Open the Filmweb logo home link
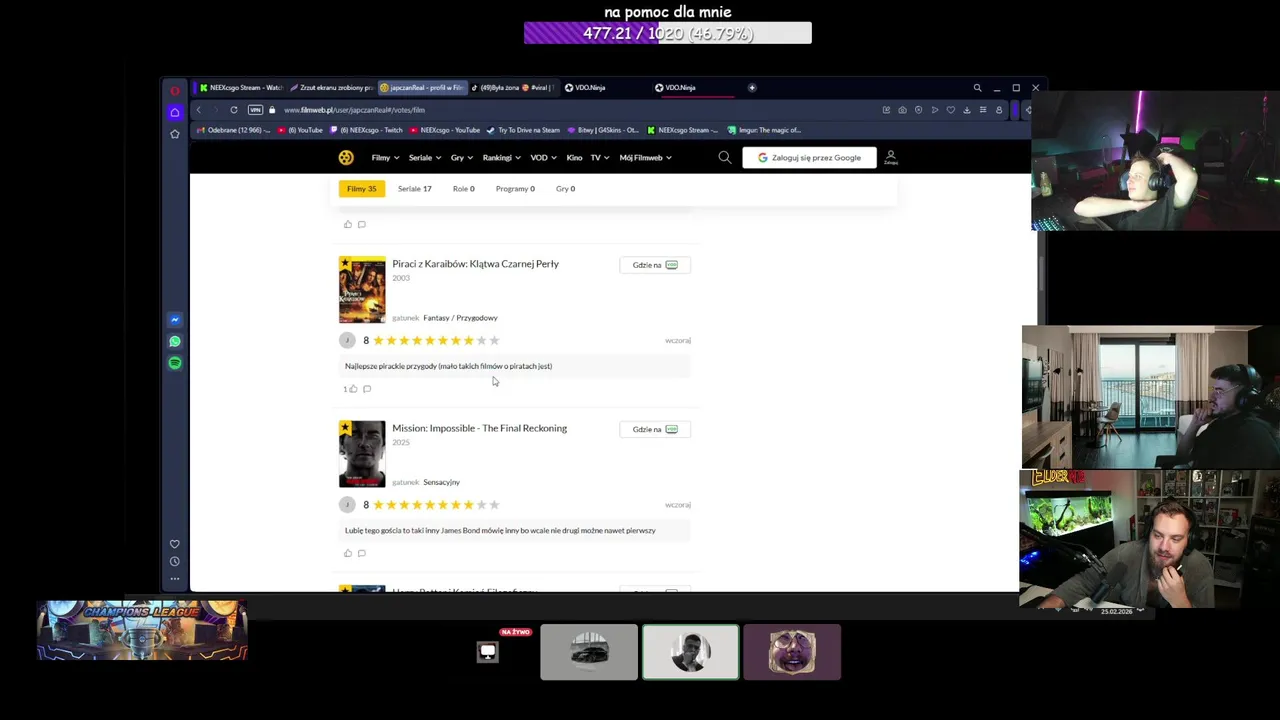 (x=346, y=157)
